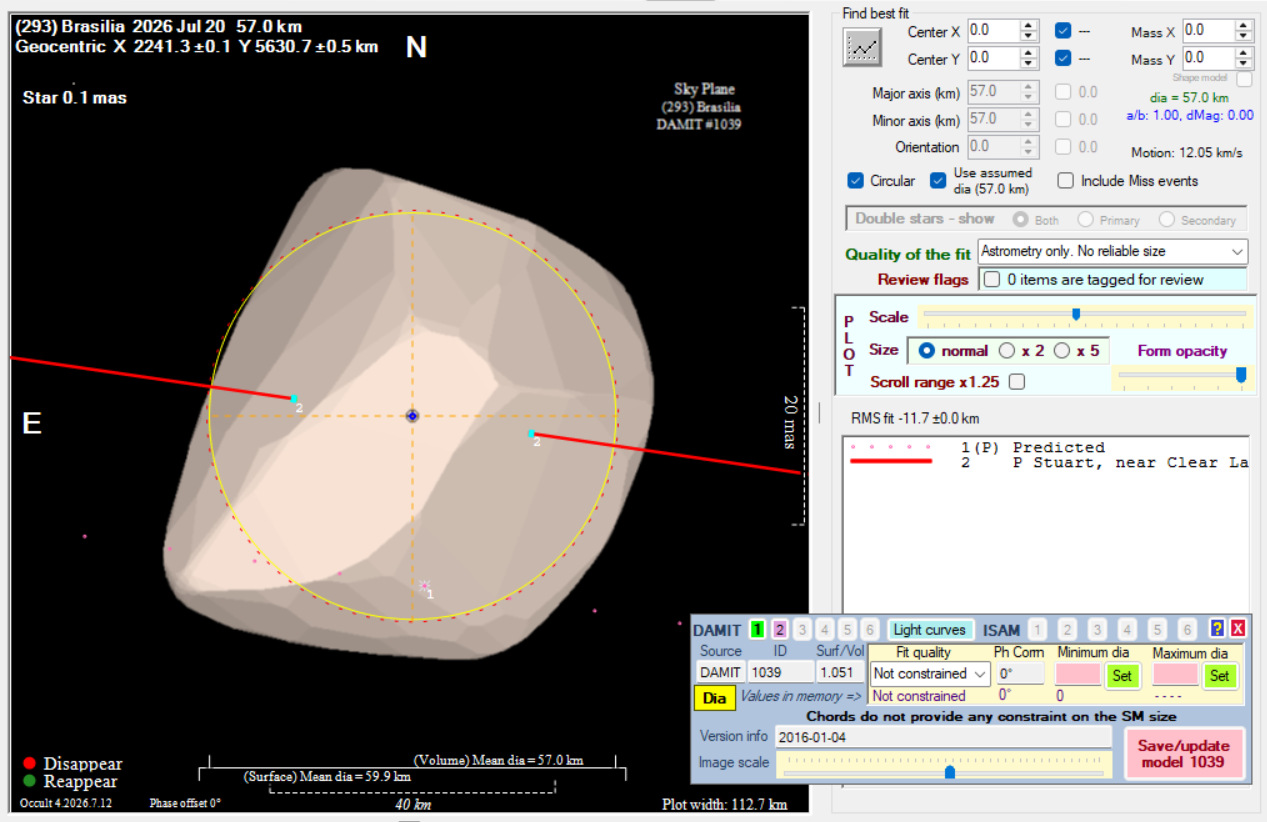This screenshot has height=822, width=1267.
Task: Select ISAM model 2
Action: [1067, 630]
